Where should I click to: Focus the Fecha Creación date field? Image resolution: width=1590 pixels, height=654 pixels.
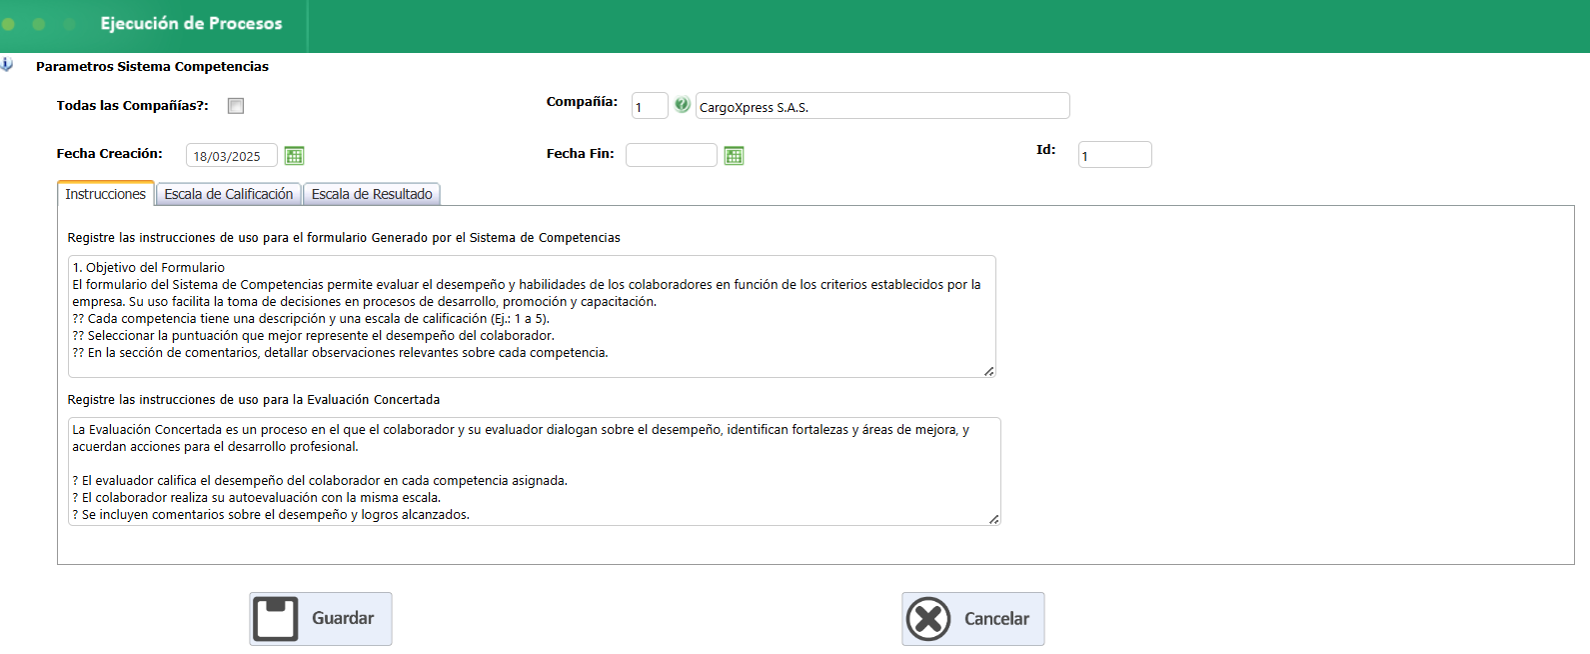coord(231,156)
